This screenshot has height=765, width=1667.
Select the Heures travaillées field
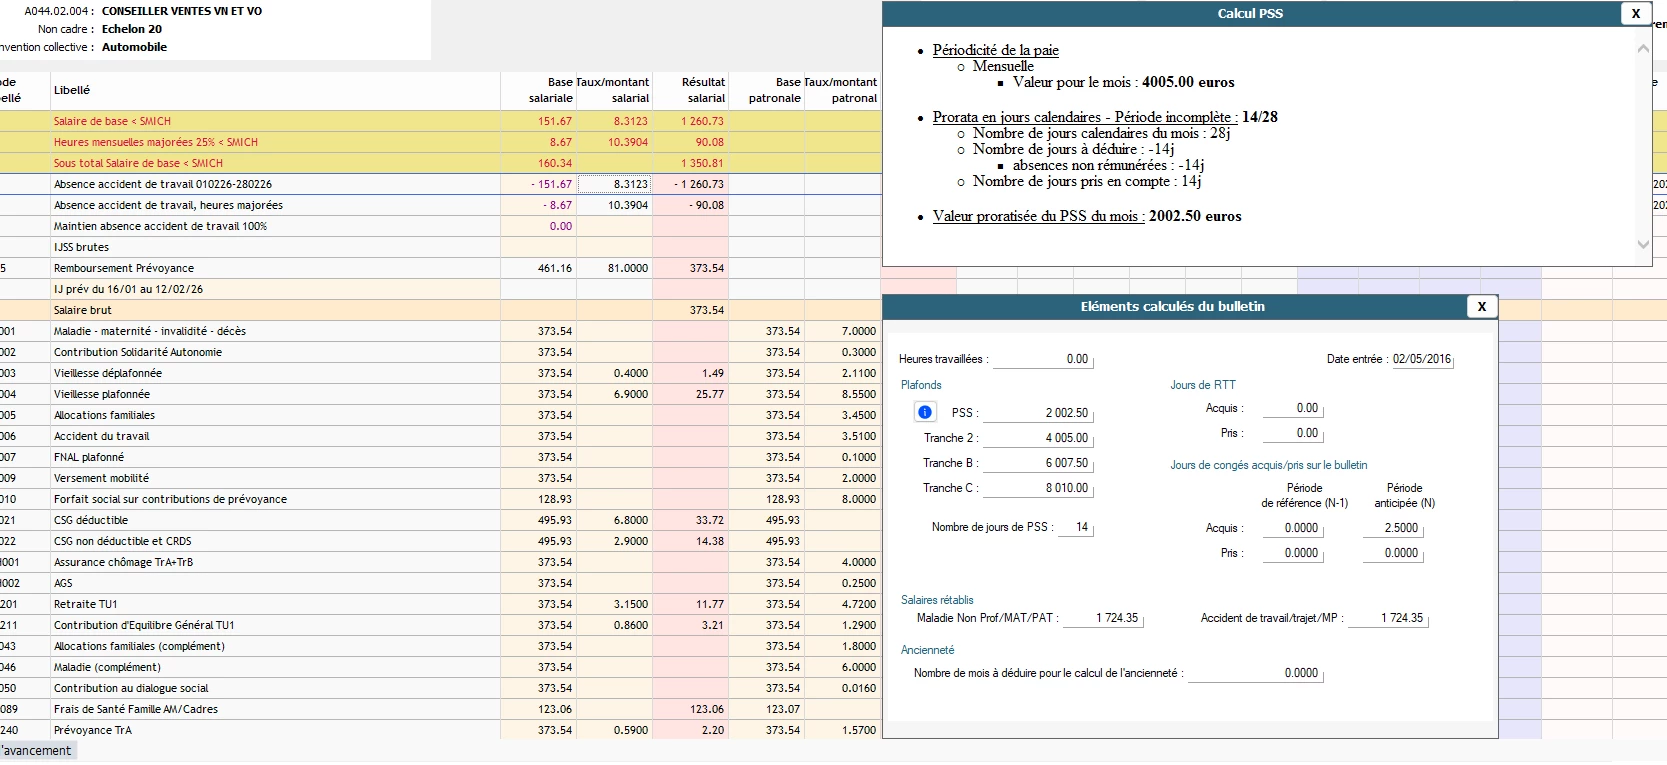coord(1042,359)
